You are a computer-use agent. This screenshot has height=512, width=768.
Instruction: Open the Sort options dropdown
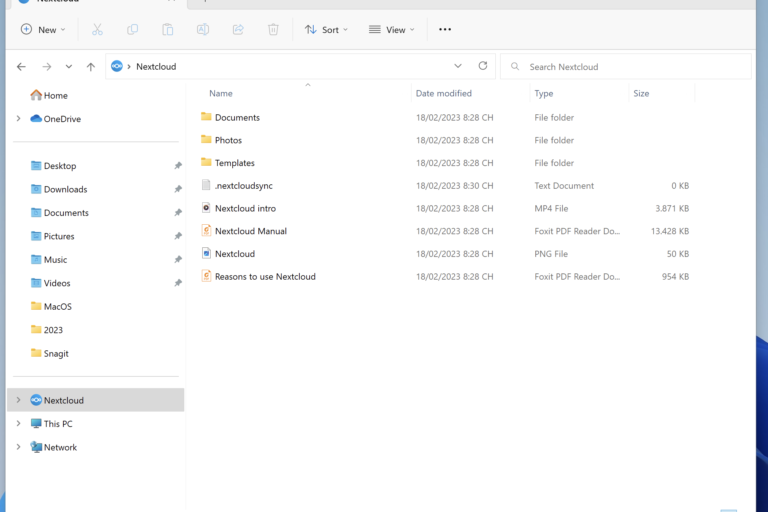pyautogui.click(x=326, y=29)
